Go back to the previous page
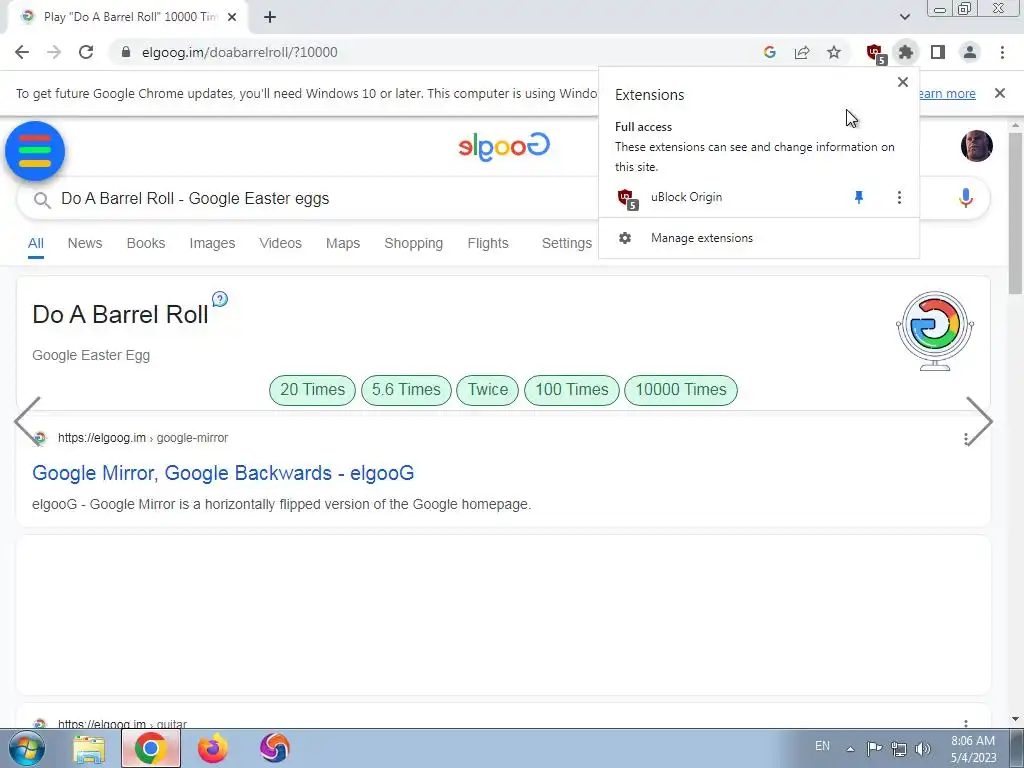Viewport: 1024px width, 768px height. click(x=22, y=52)
